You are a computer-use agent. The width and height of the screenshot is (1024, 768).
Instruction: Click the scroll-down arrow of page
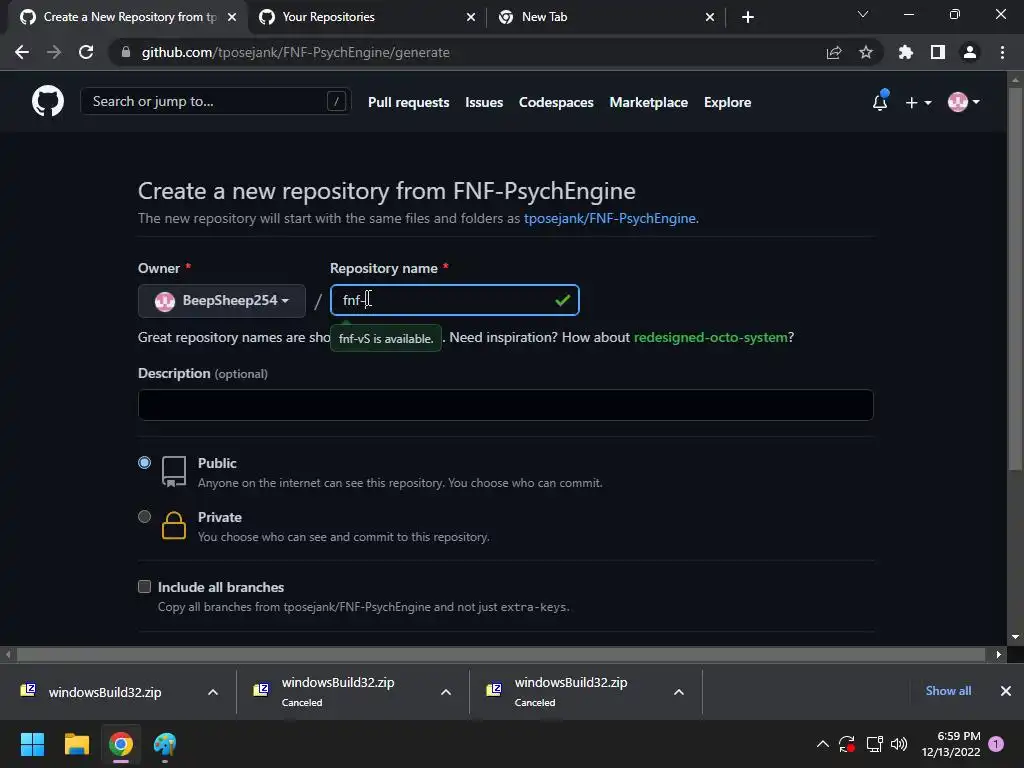[x=1014, y=637]
